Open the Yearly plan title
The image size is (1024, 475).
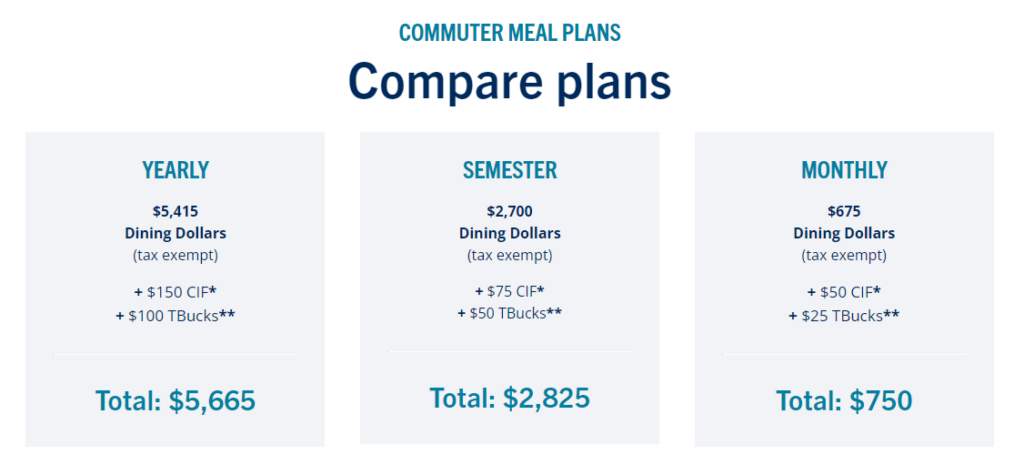[175, 171]
